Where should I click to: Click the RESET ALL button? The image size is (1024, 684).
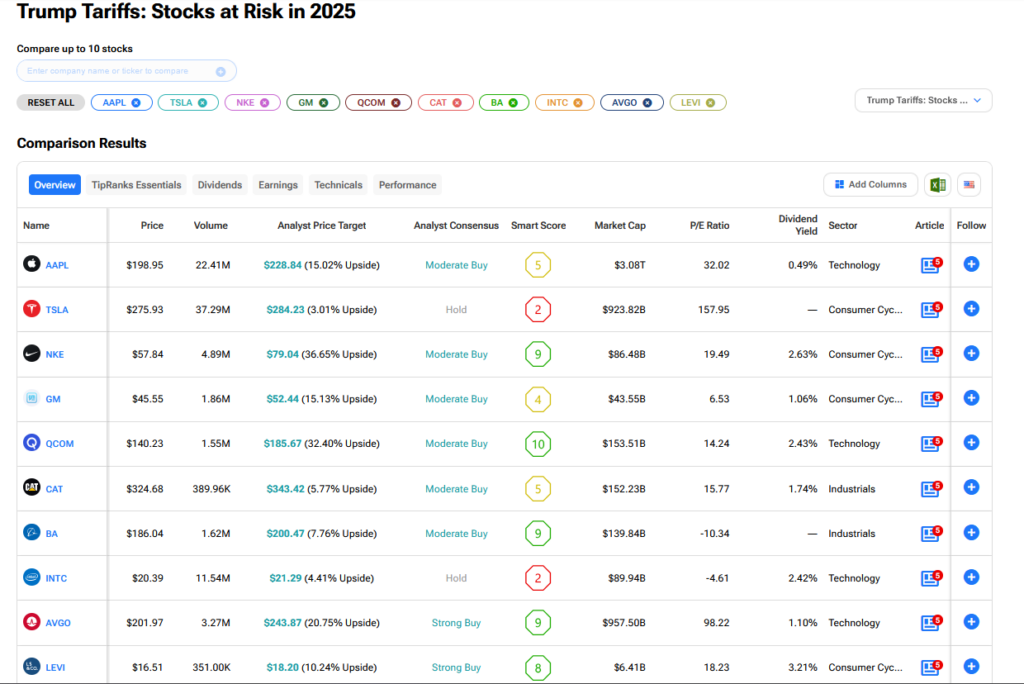[51, 103]
